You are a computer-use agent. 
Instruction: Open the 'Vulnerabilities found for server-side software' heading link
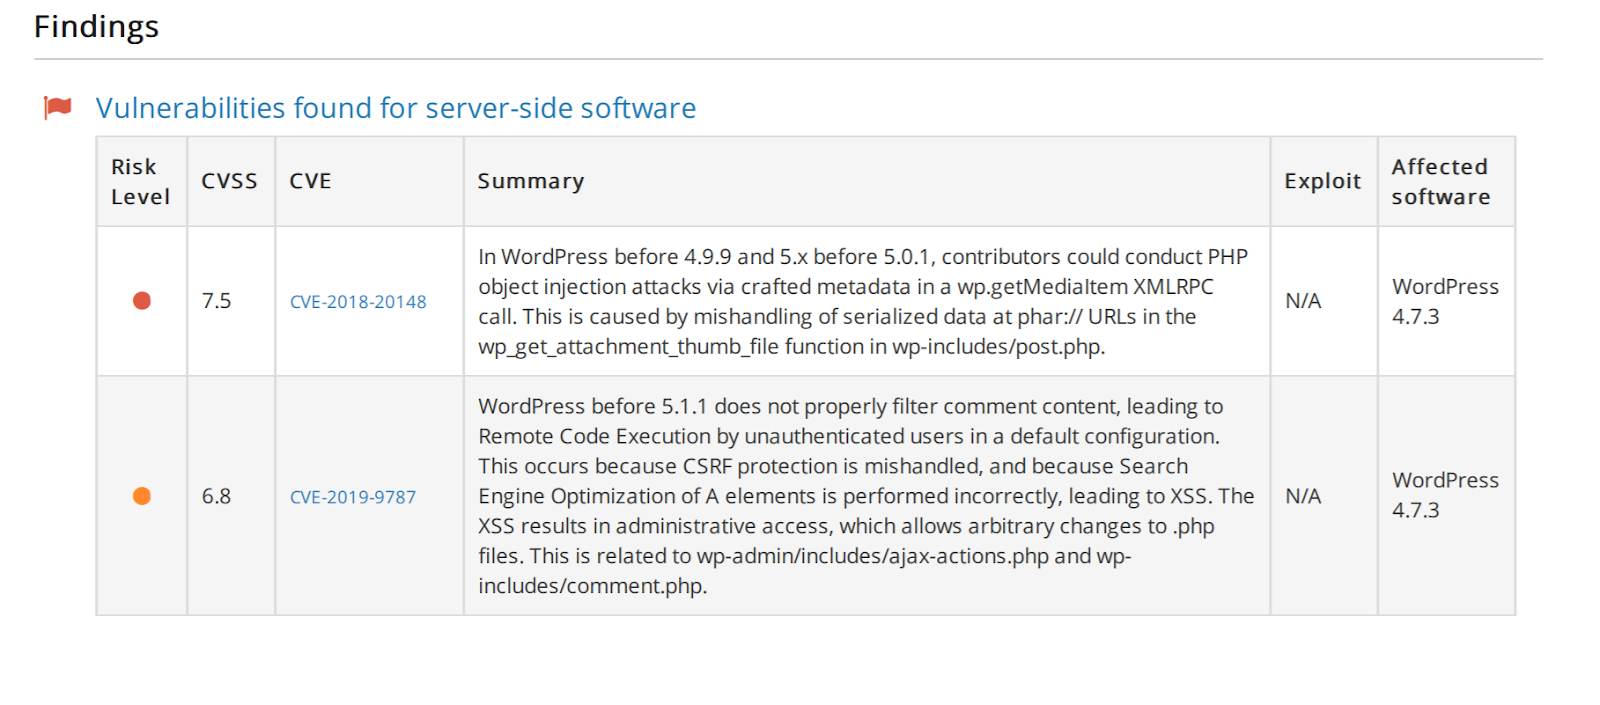coord(396,108)
